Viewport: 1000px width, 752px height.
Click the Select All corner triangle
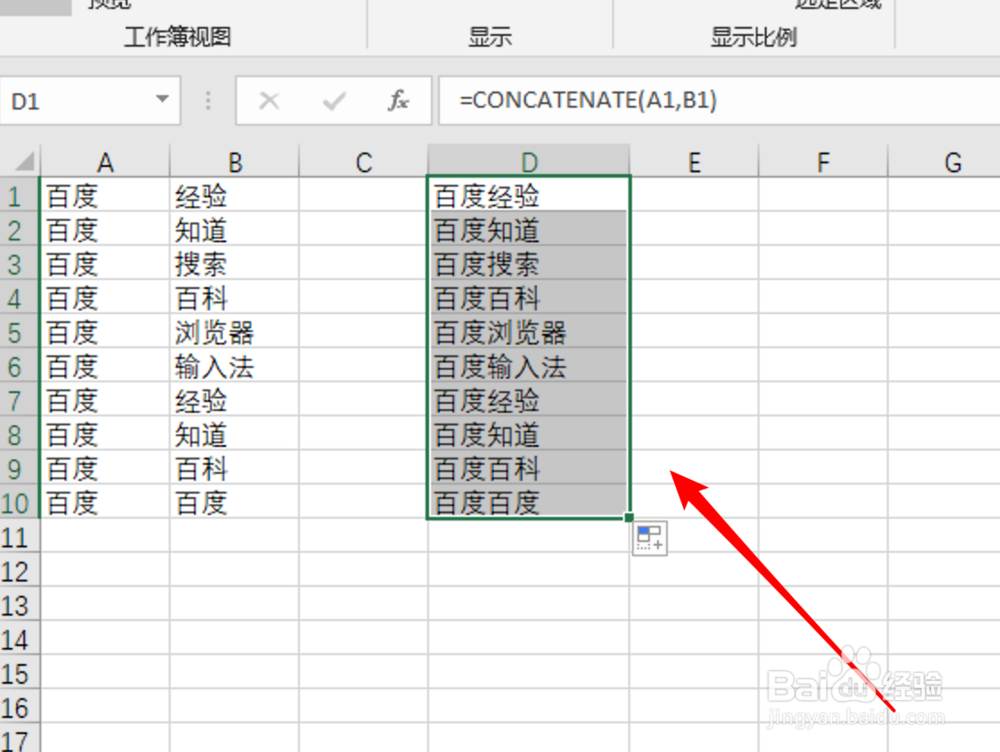22,161
